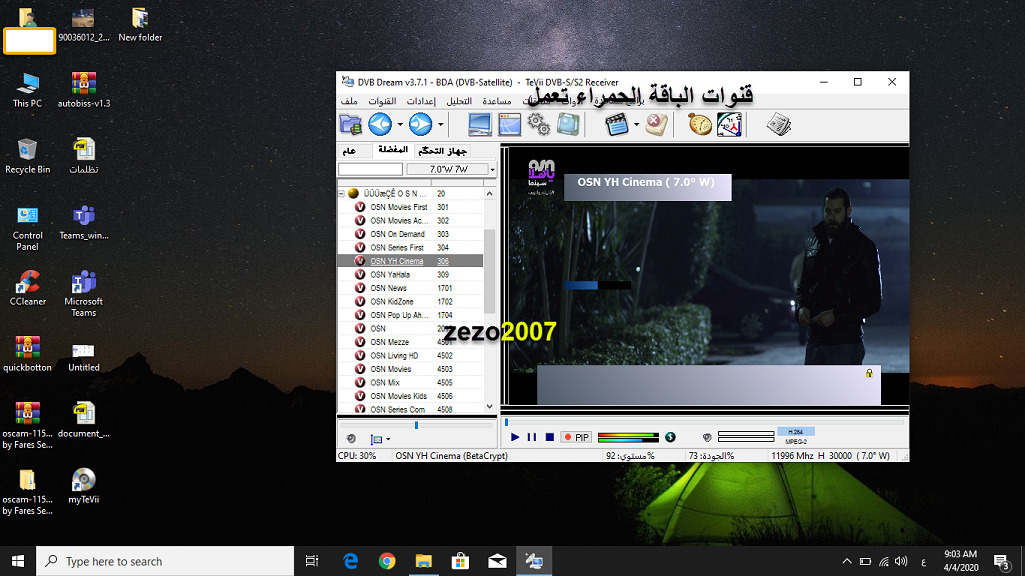Image resolution: width=1025 pixels, height=576 pixels.
Task: Open the channel list folder icon in toolbar
Action: [350, 124]
